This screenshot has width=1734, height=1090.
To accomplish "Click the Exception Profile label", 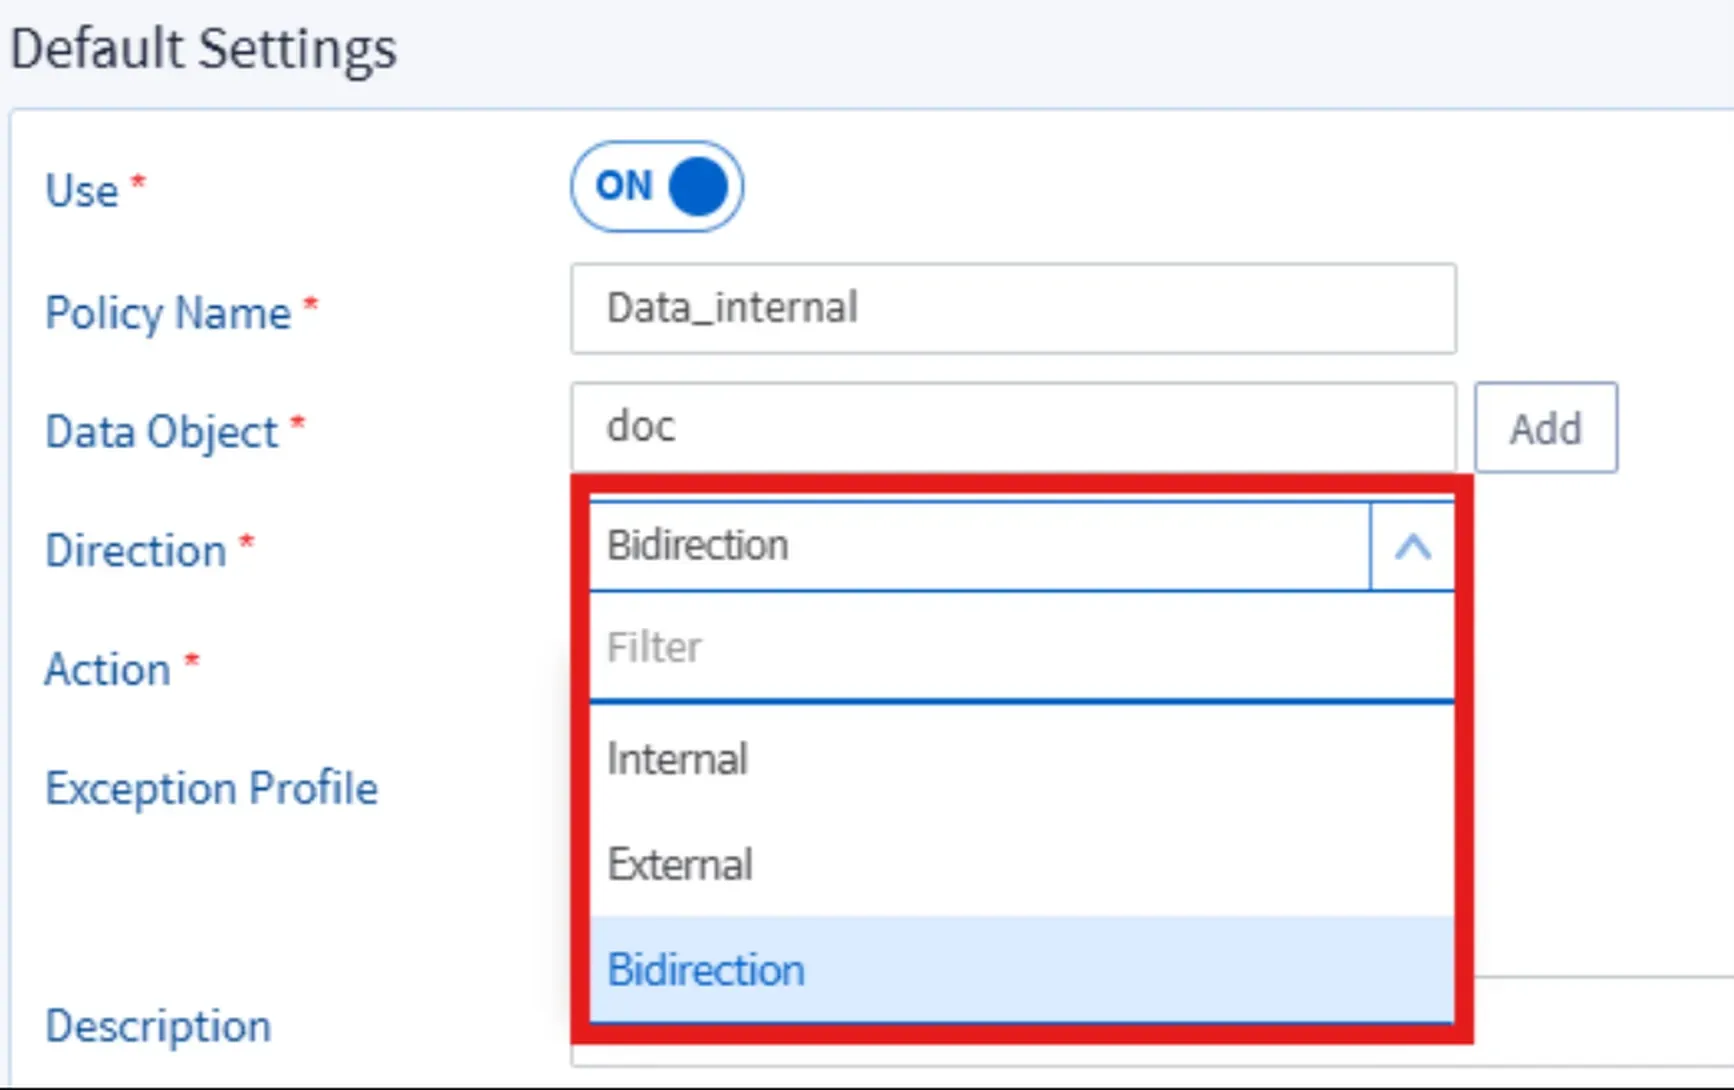I will [212, 788].
